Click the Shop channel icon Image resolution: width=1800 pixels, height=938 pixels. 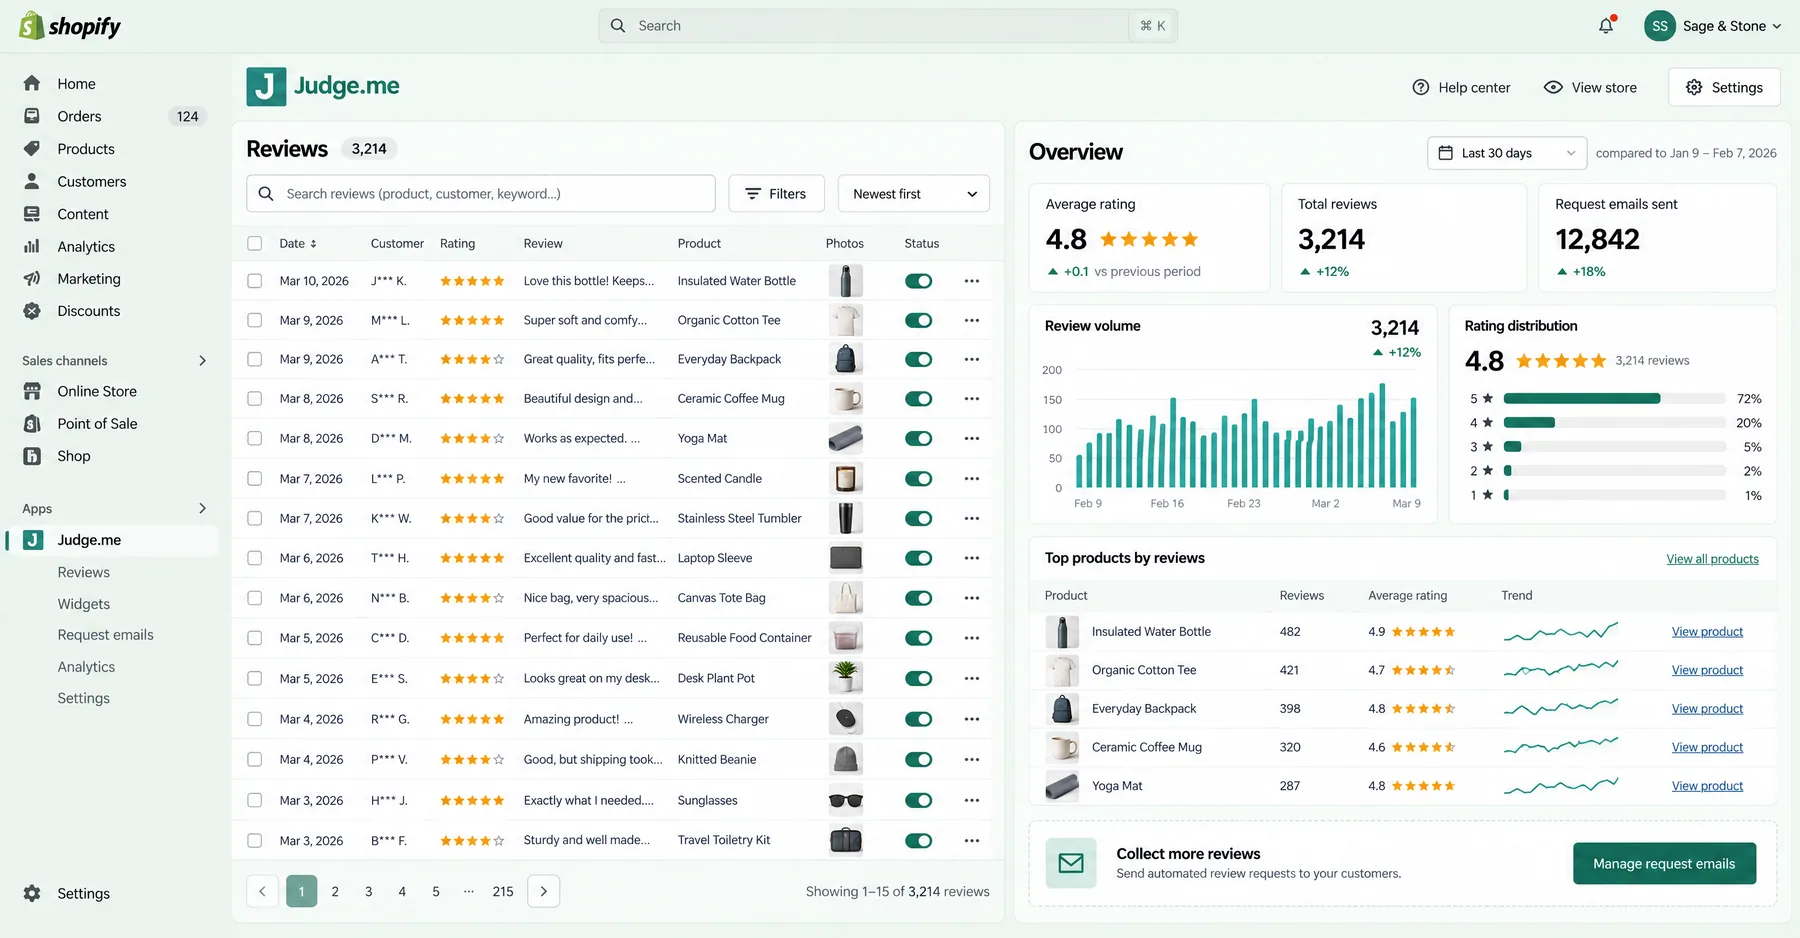pyautogui.click(x=32, y=456)
